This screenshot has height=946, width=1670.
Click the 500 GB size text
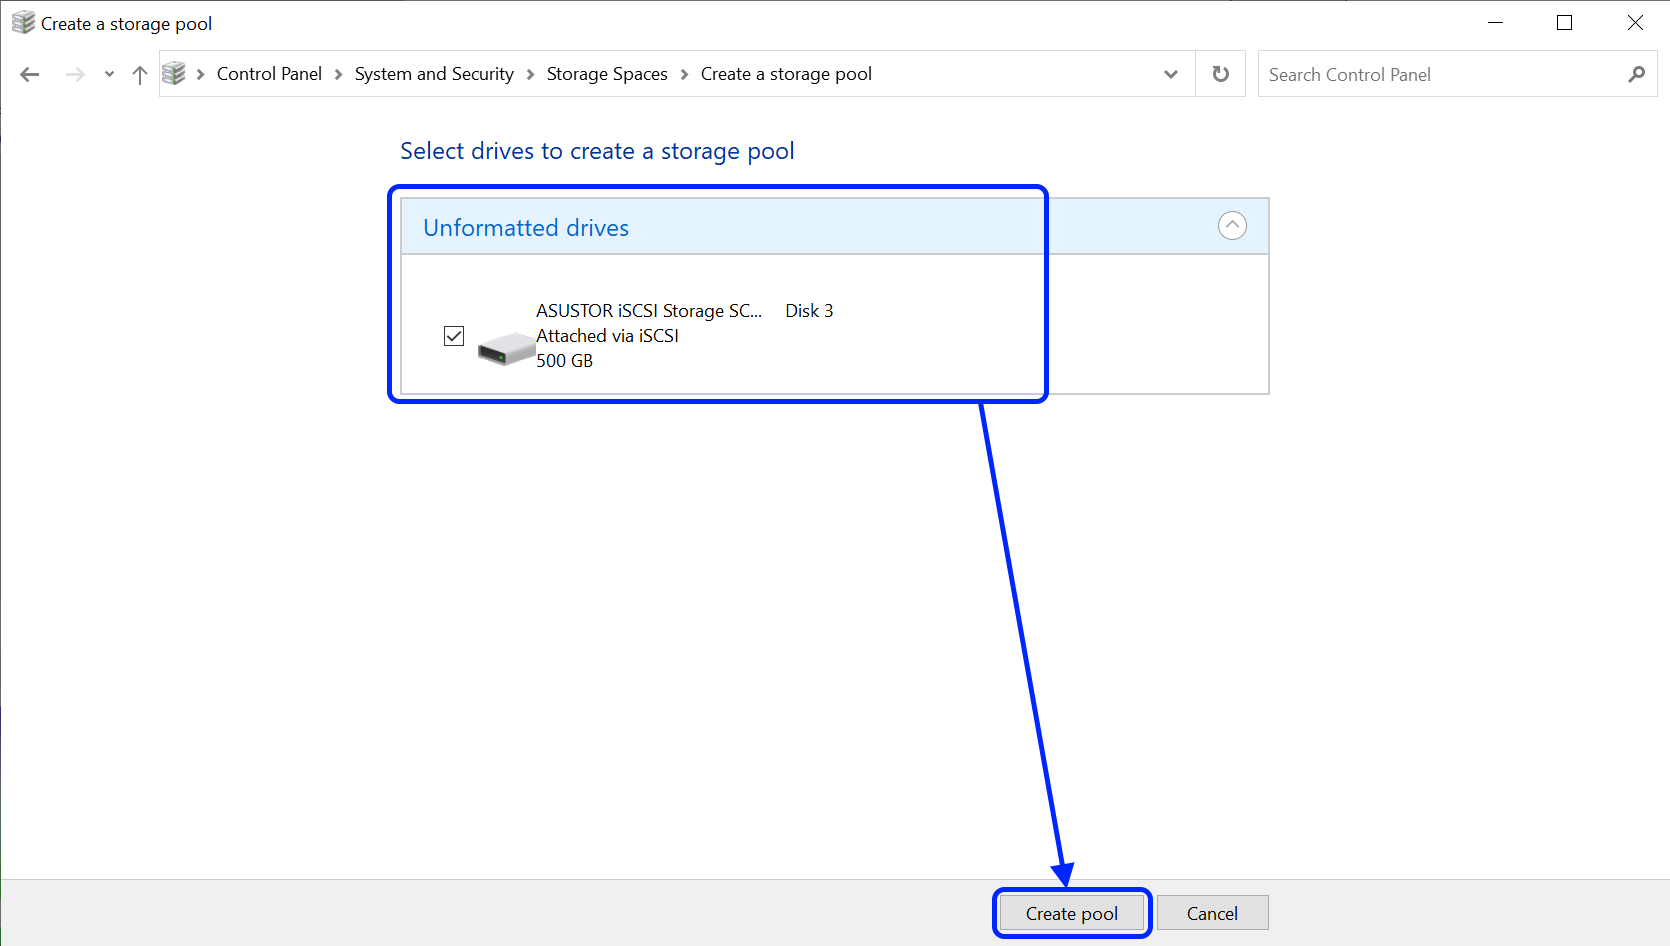coord(564,361)
